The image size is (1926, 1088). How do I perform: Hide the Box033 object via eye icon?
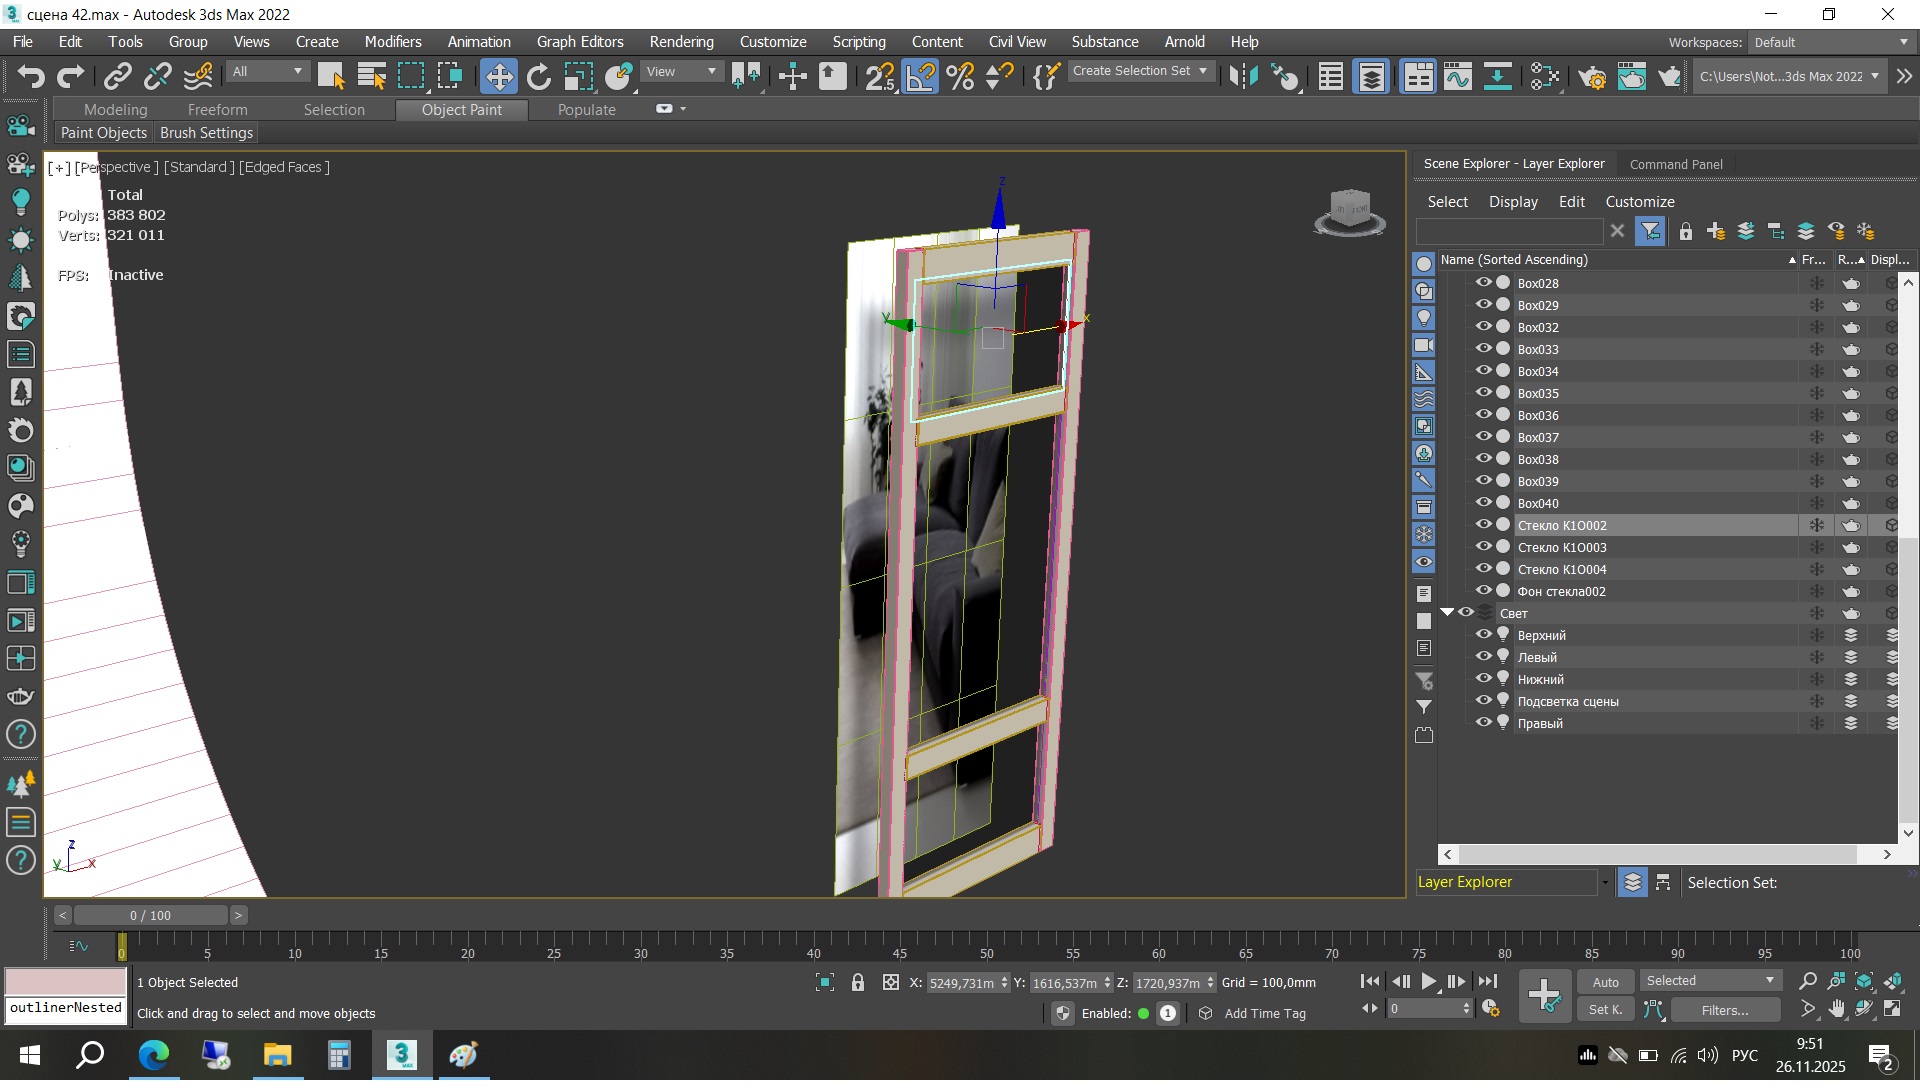1484,350
